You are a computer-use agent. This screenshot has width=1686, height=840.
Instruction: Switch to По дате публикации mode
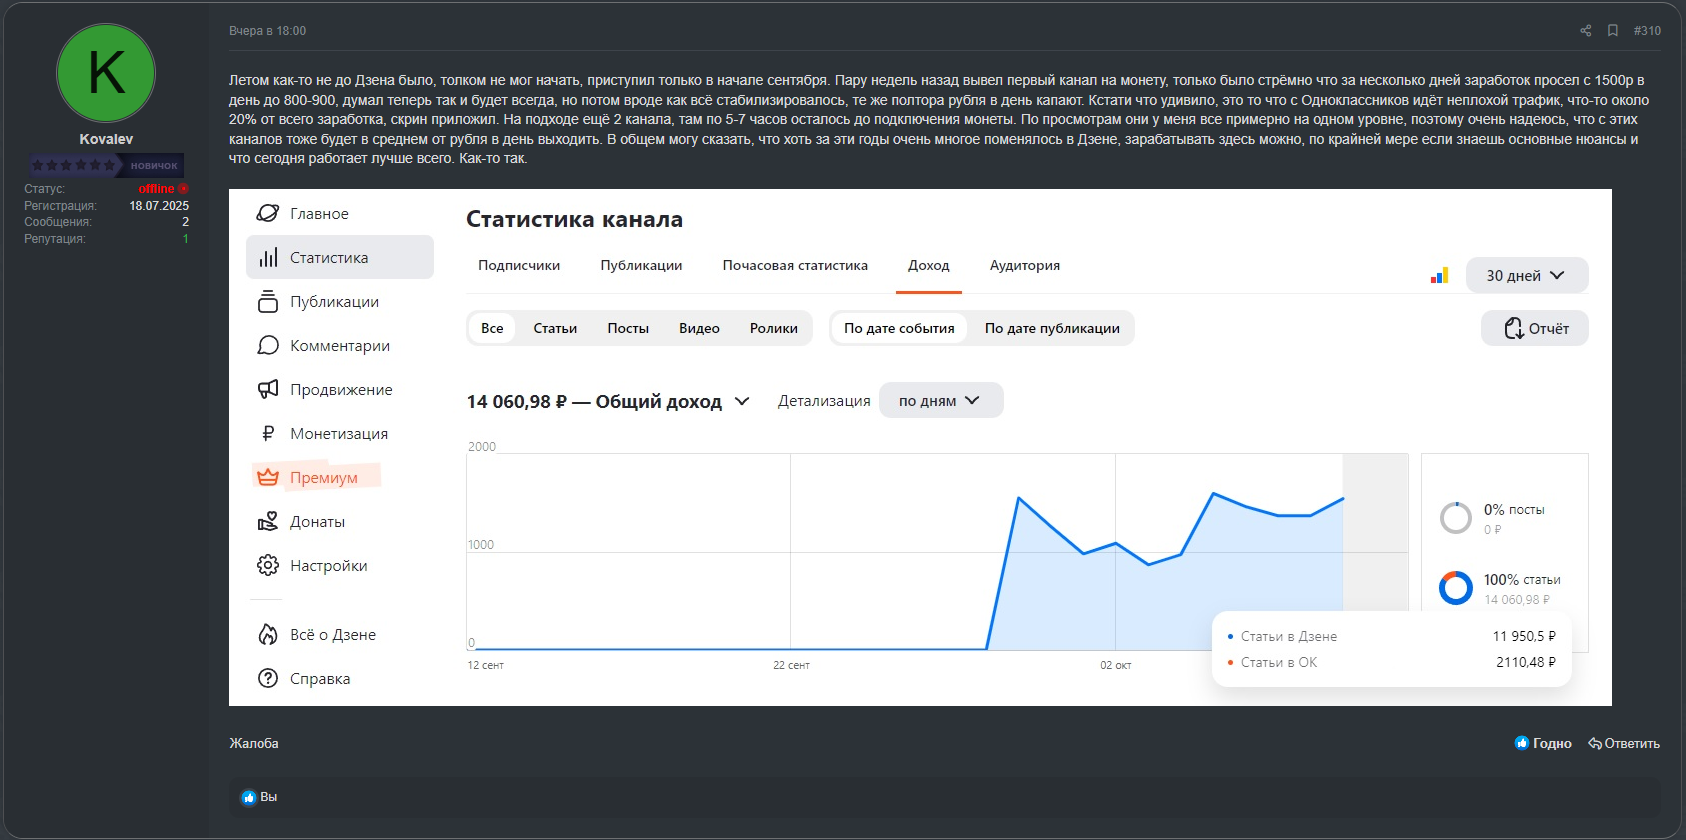tap(1052, 329)
